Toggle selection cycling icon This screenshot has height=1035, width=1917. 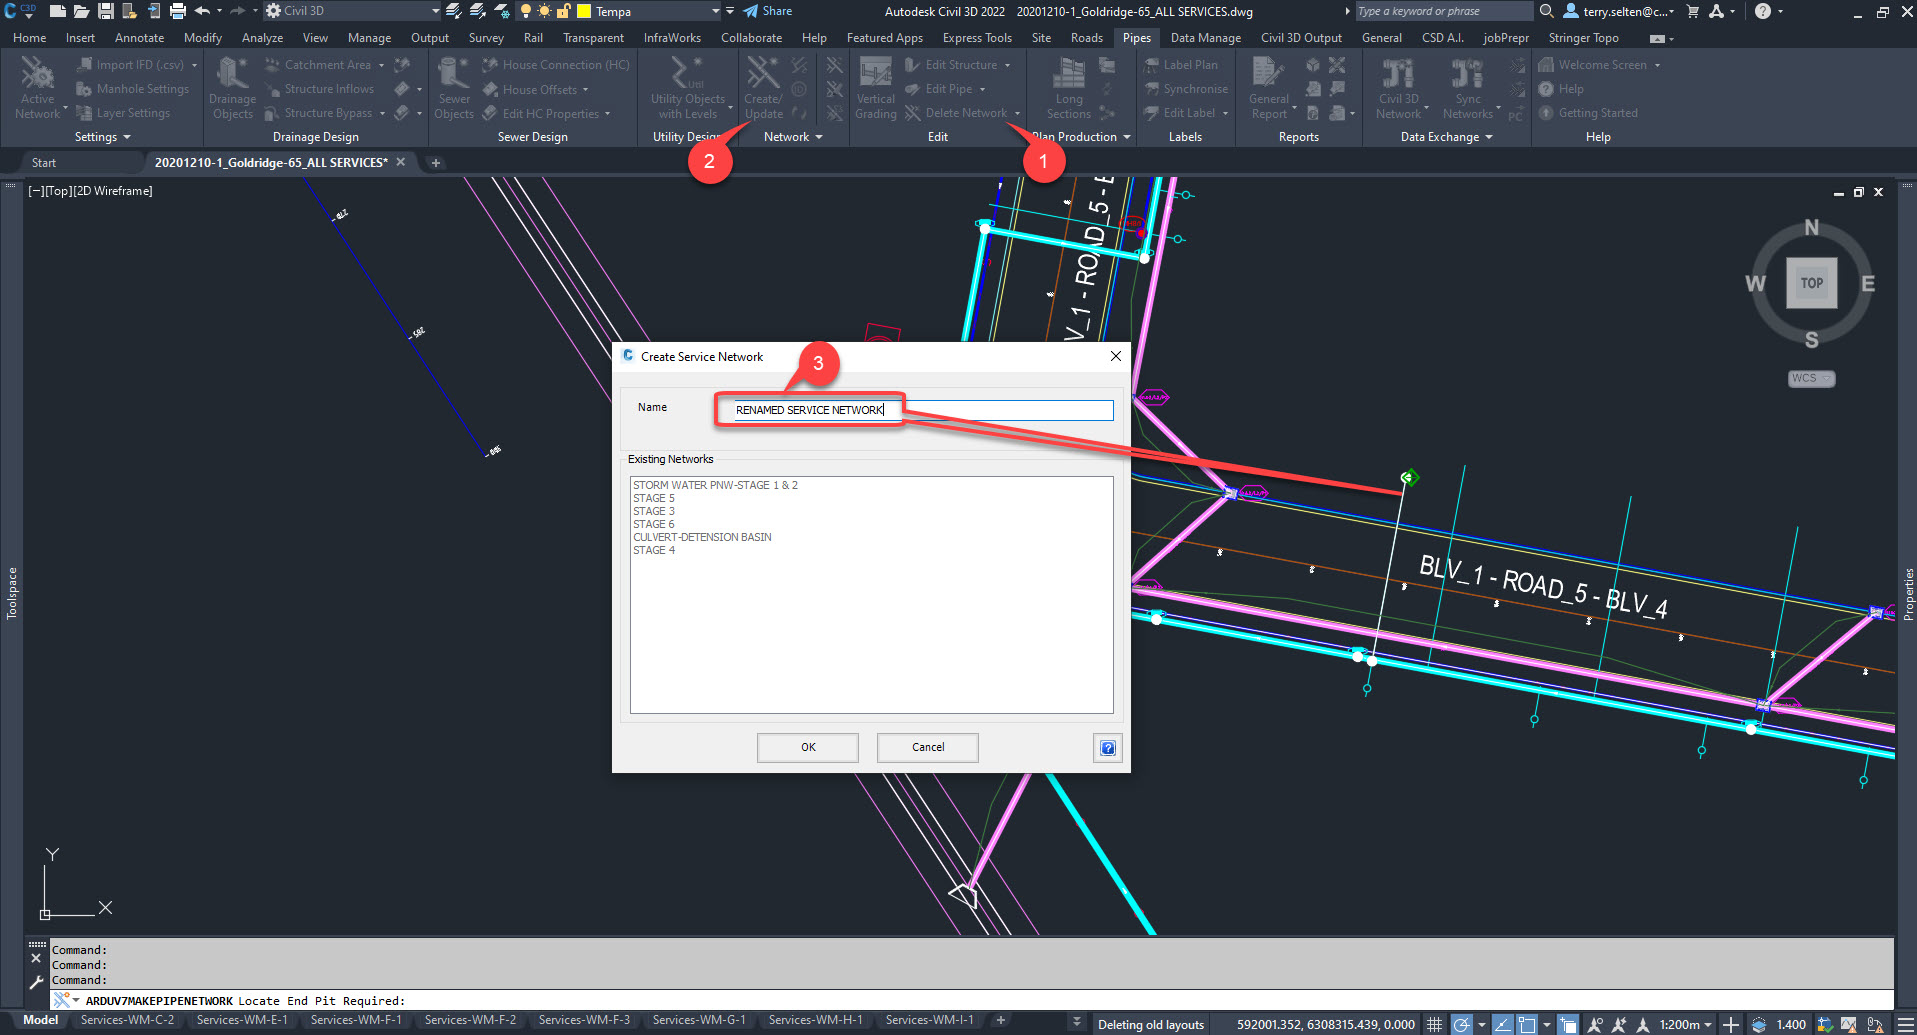pos(1568,1024)
